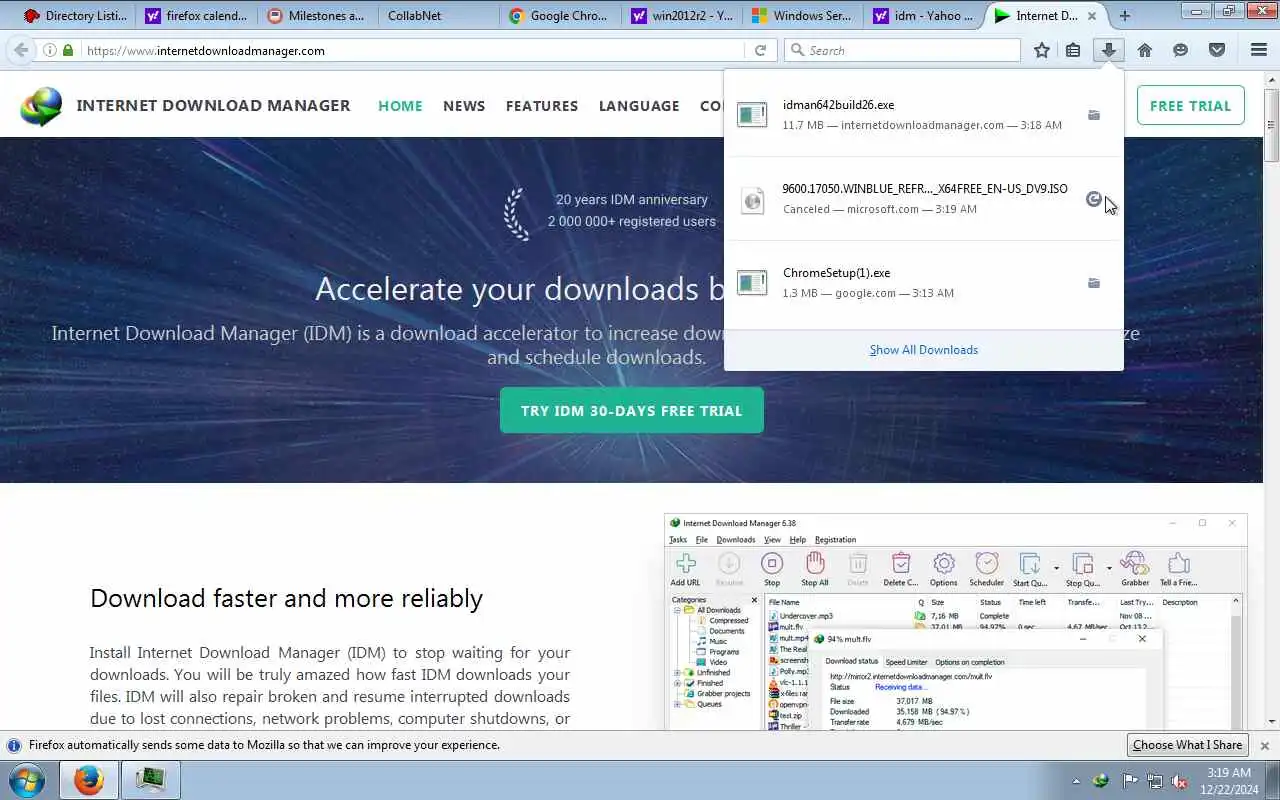This screenshot has width=1280, height=800.
Task: Switch to the win2012r2 Yahoo tab
Action: click(683, 16)
